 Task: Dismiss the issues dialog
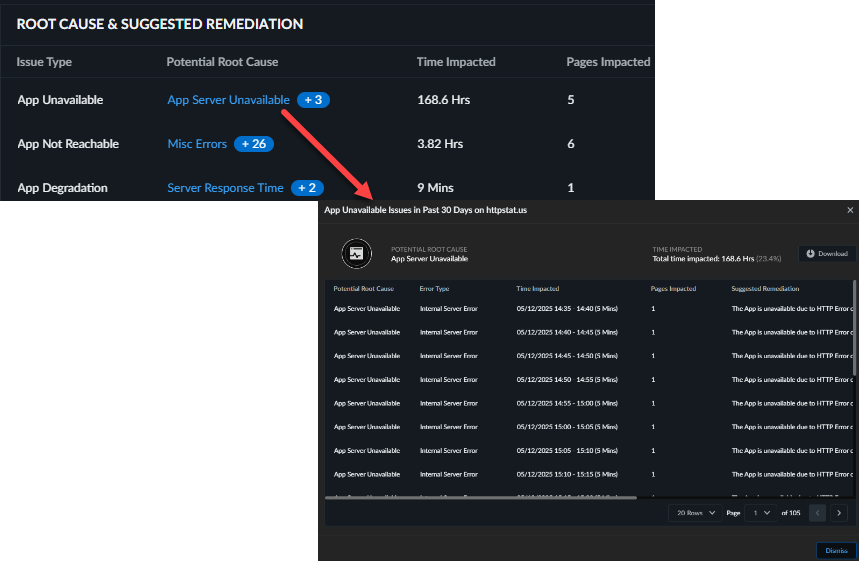(832, 550)
